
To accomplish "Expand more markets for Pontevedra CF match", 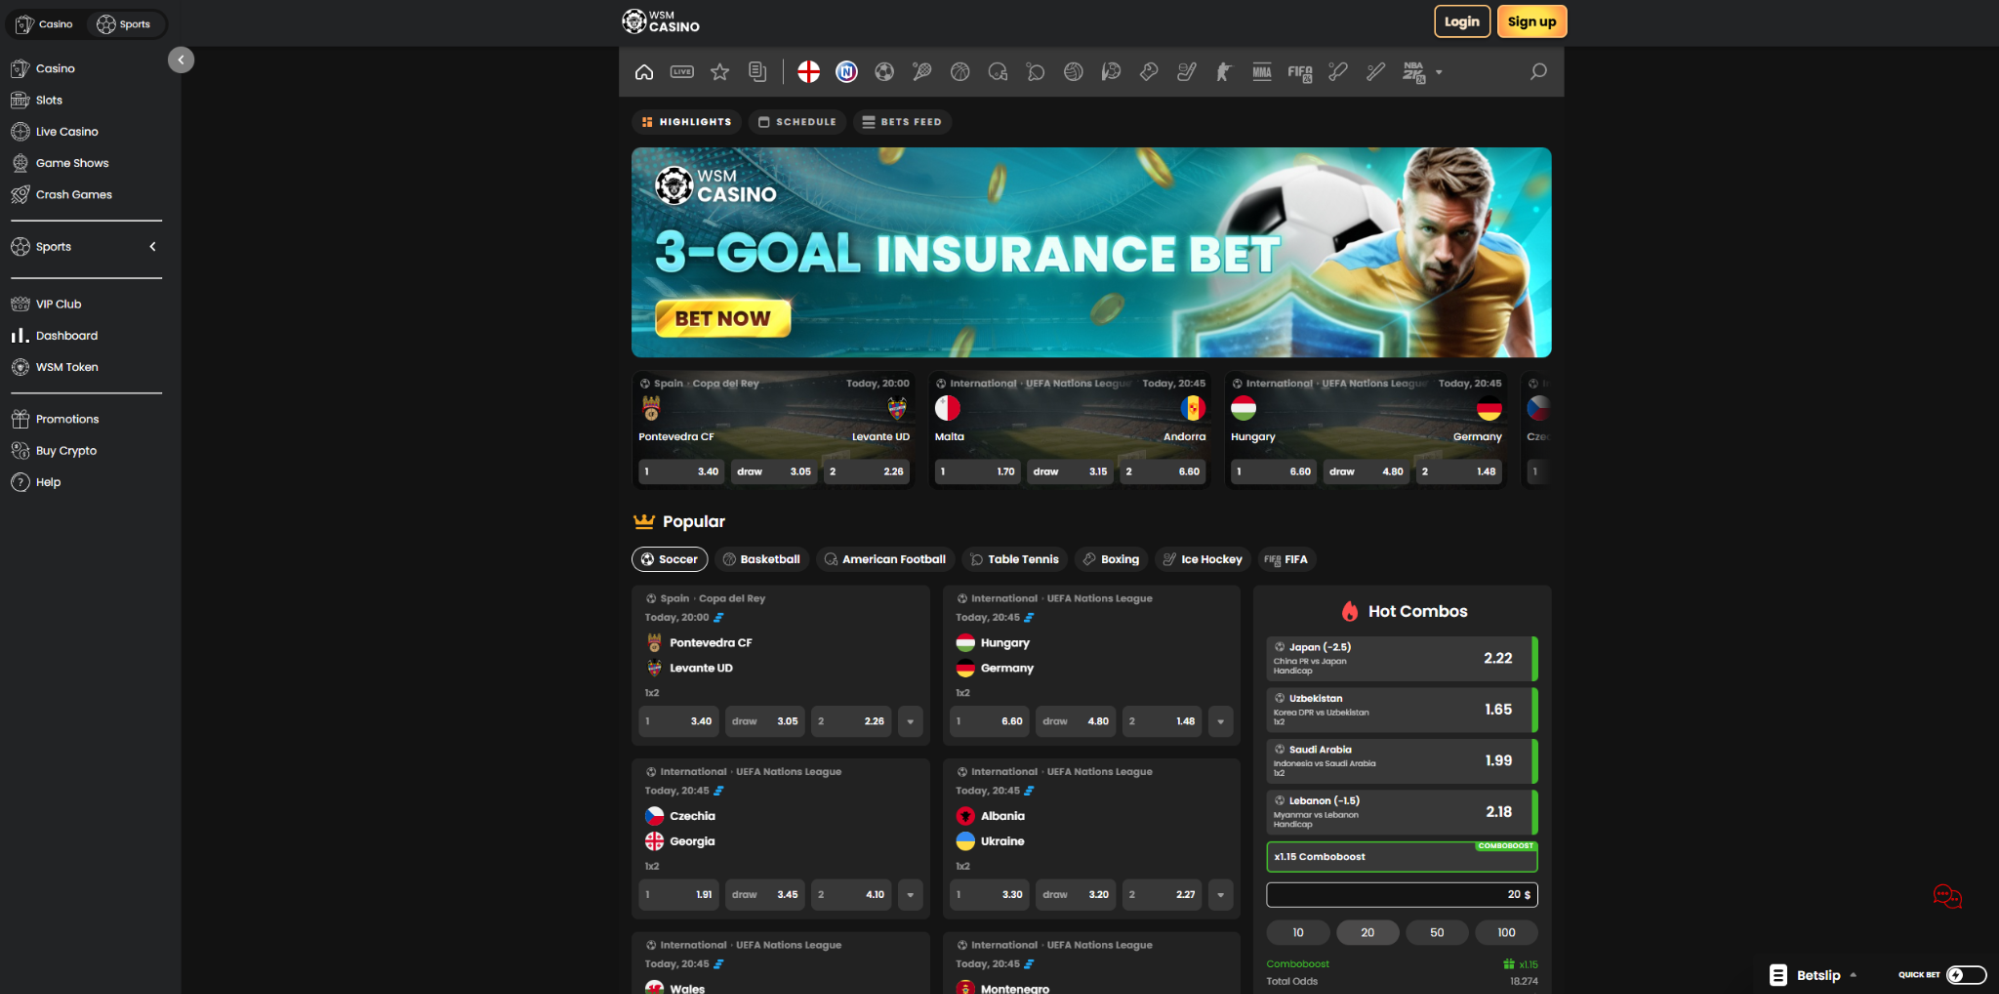I will tap(910, 721).
